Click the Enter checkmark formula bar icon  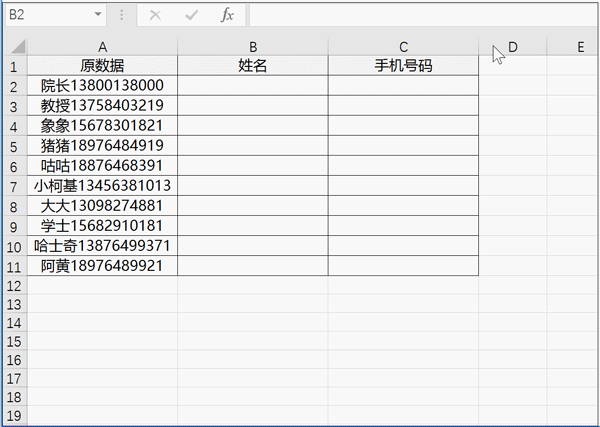[191, 15]
